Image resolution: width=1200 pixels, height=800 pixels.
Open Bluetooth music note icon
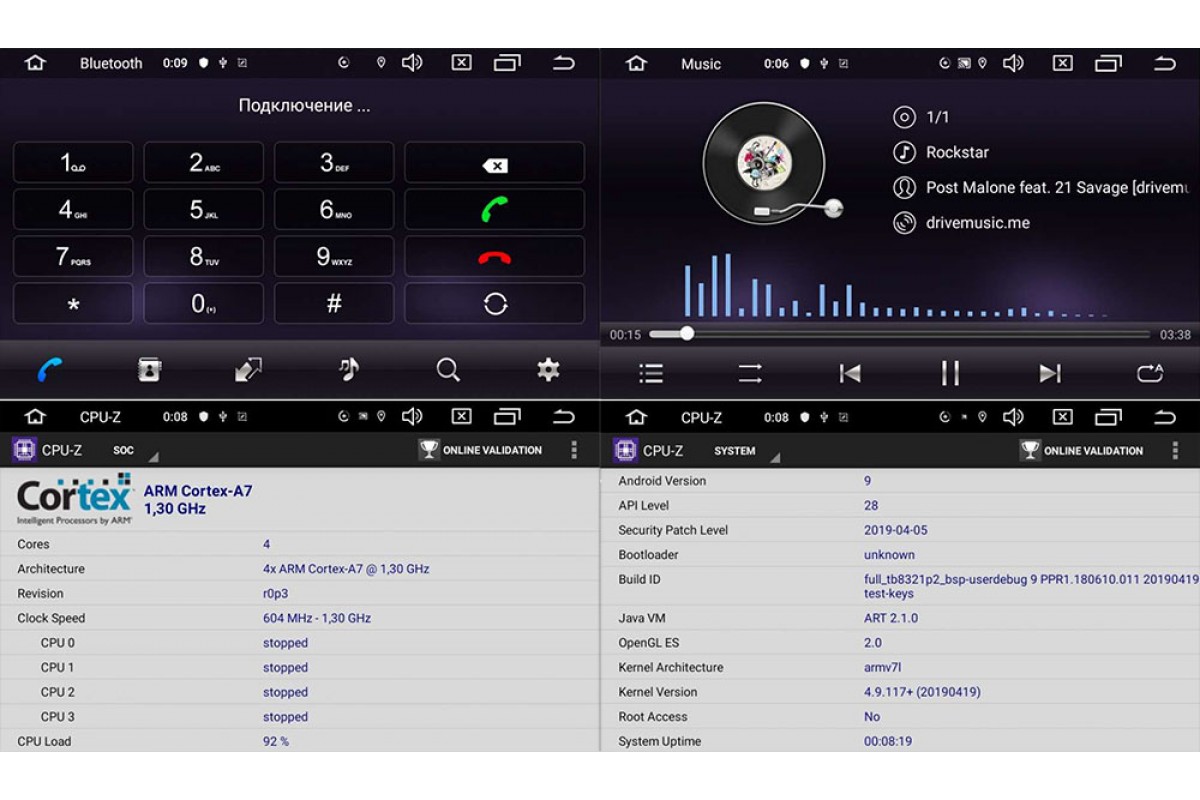tap(348, 370)
